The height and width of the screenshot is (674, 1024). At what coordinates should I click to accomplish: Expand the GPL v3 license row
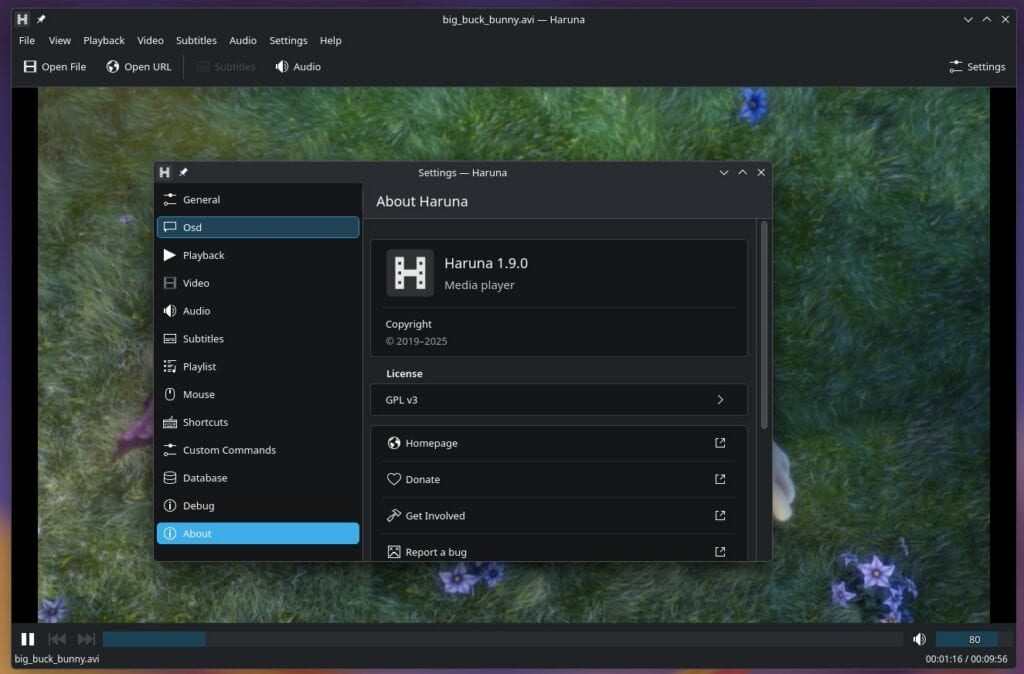[x=559, y=400]
